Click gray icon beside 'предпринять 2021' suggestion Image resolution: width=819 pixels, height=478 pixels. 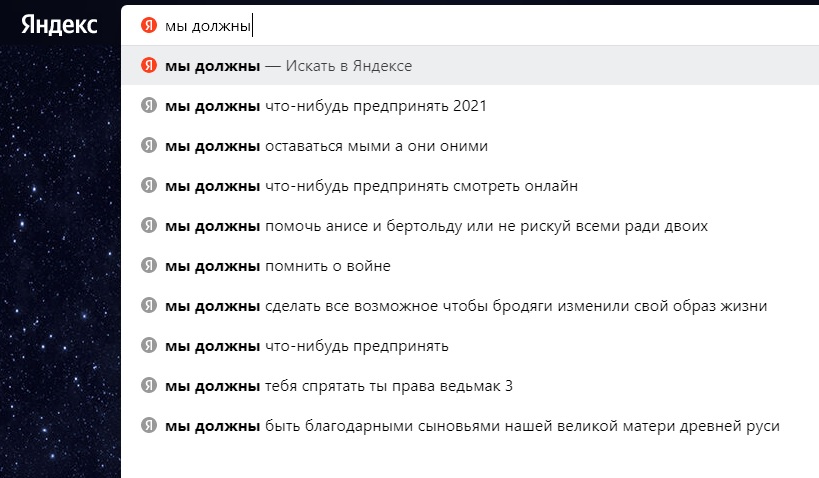pyautogui.click(x=149, y=106)
